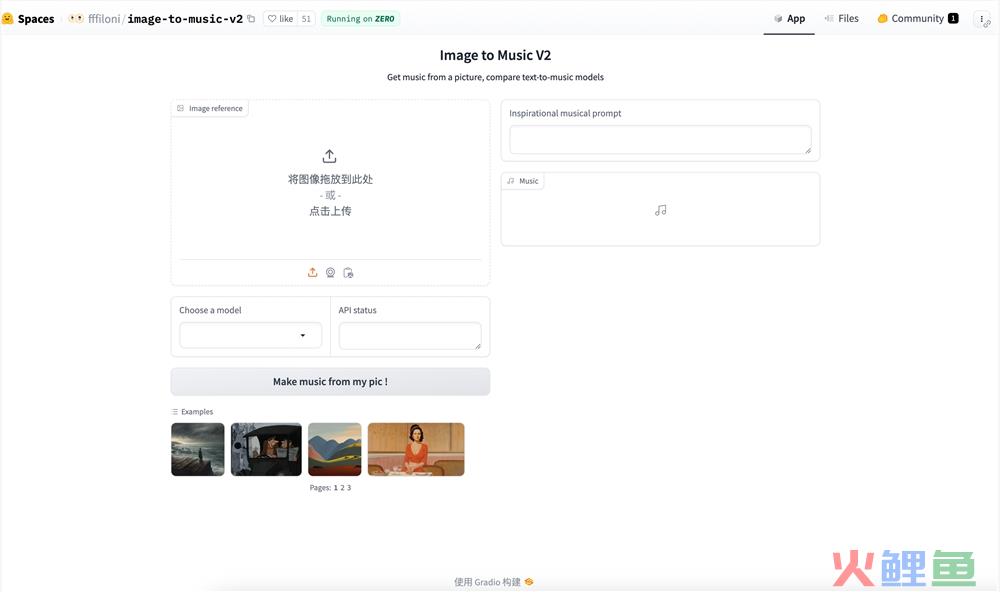
Task: Click the Running on ZERO status badge
Action: 360,18
